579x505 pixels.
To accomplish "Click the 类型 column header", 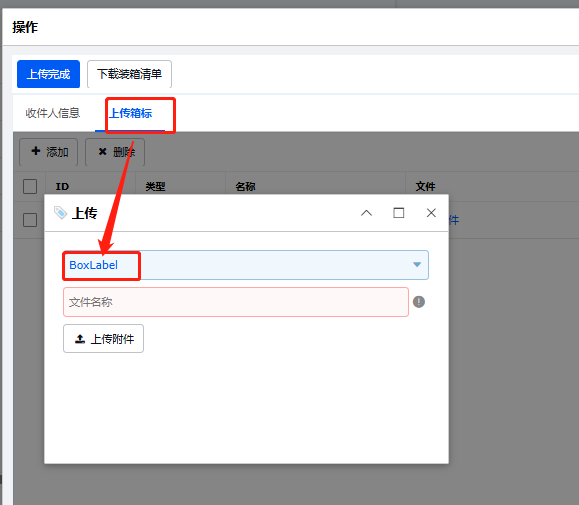I will point(155,186).
